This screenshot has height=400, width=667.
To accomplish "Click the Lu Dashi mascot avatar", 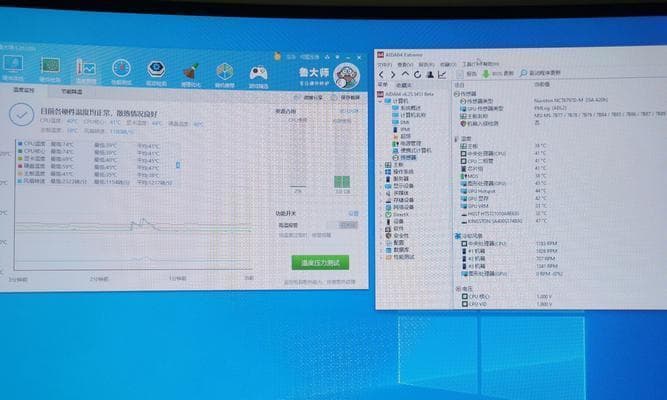I will 347,76.
